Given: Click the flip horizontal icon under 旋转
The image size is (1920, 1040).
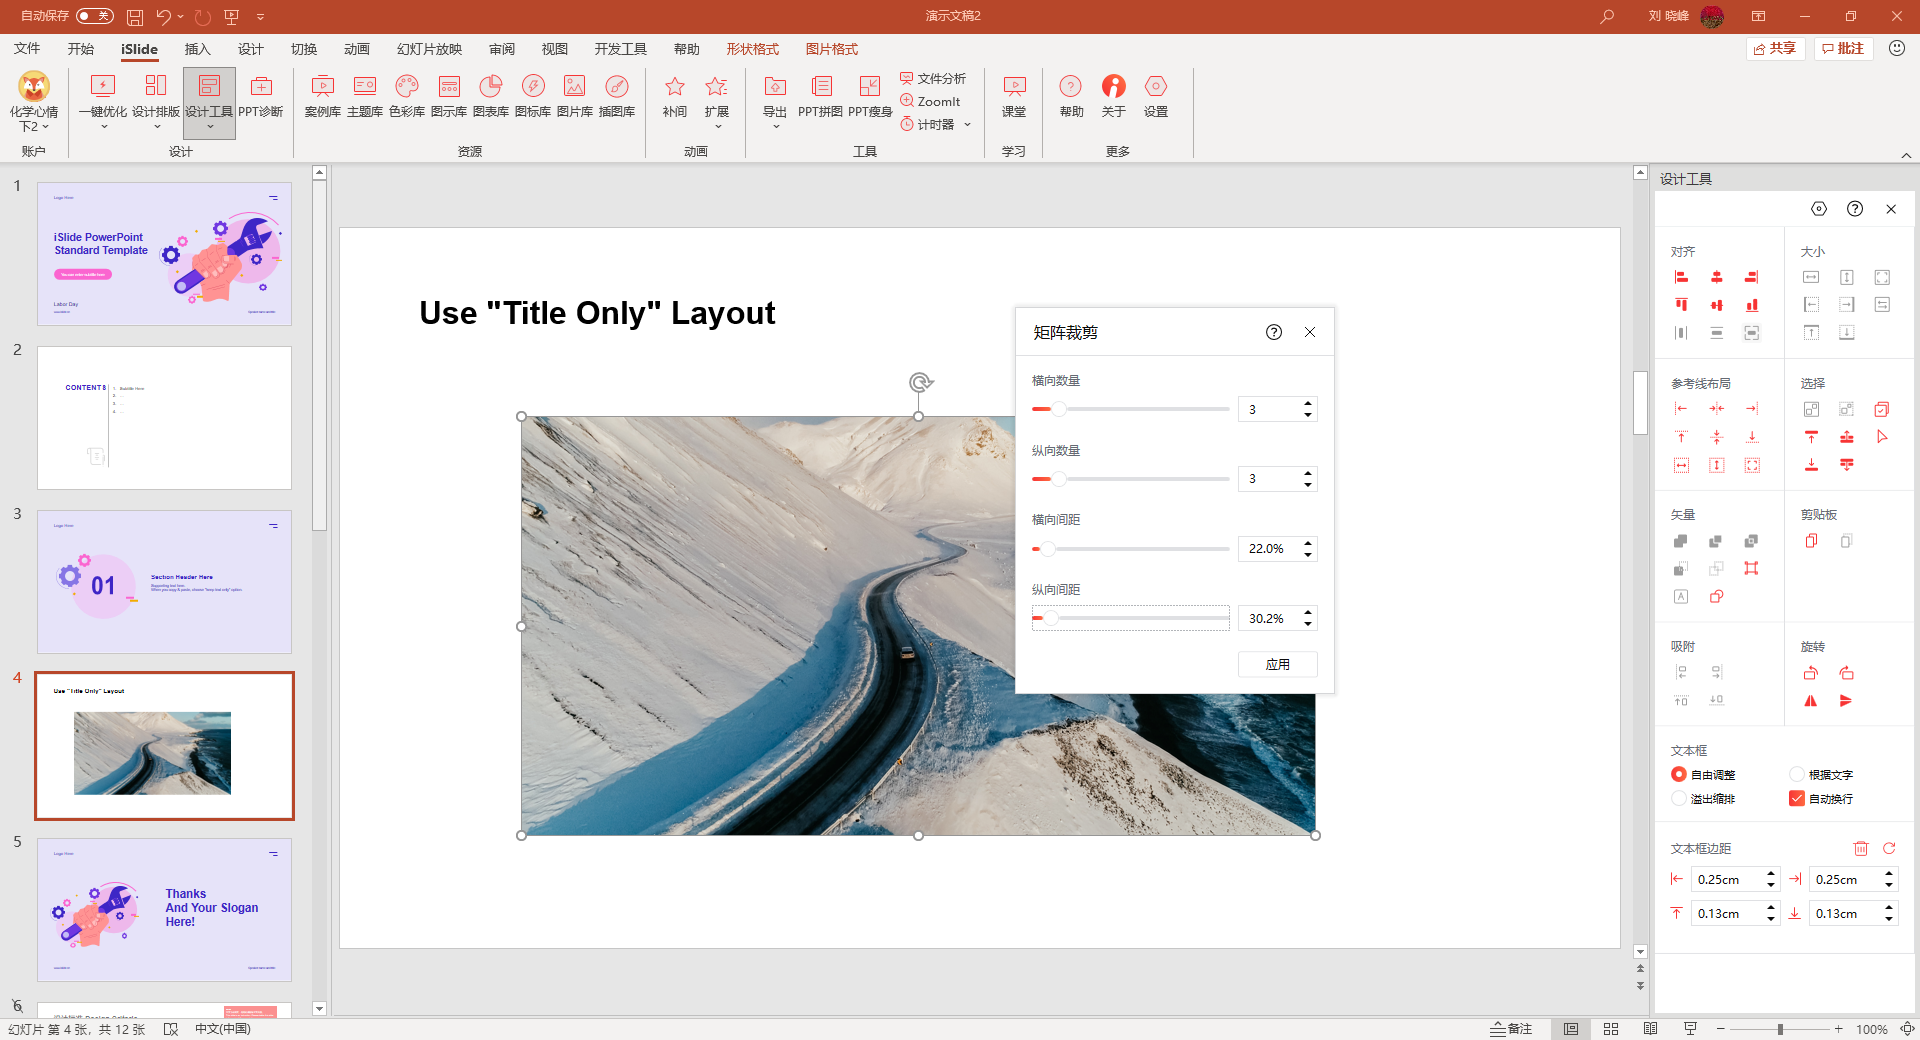Looking at the screenshot, I should [x=1810, y=701].
